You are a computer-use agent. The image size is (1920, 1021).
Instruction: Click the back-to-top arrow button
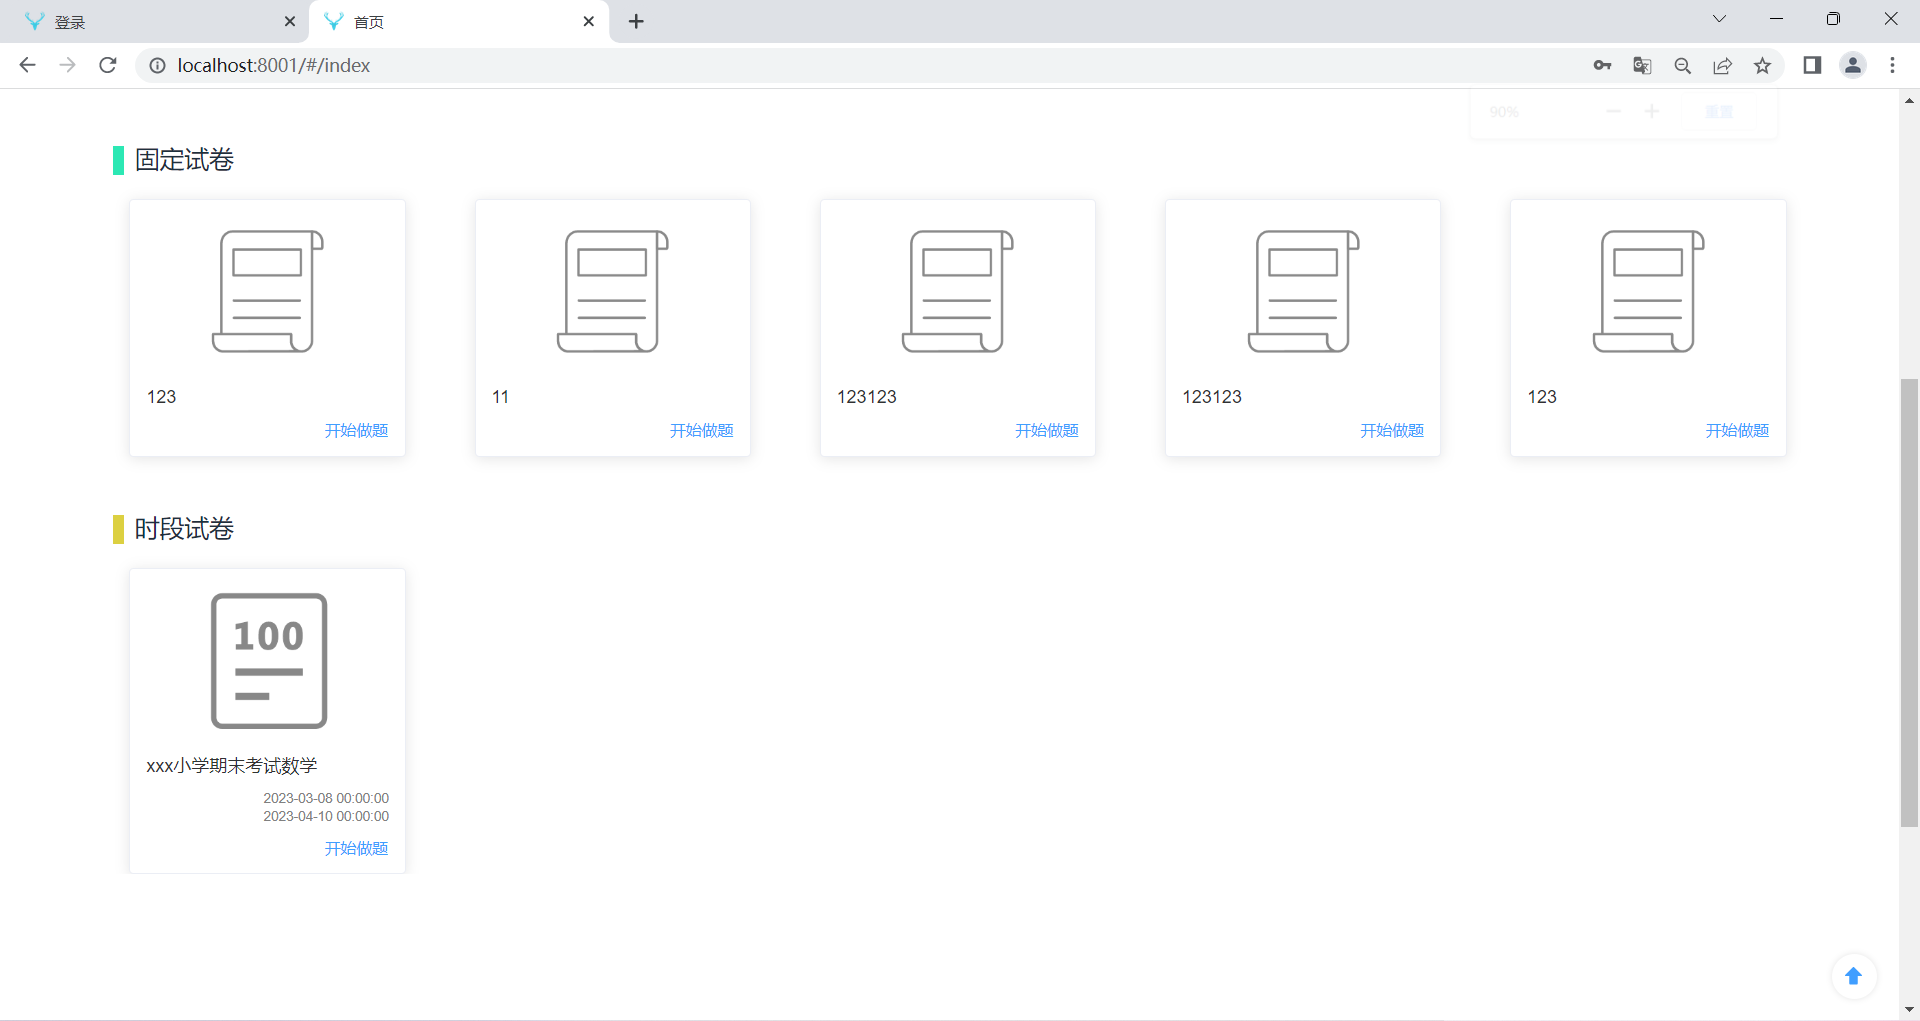[x=1853, y=976]
